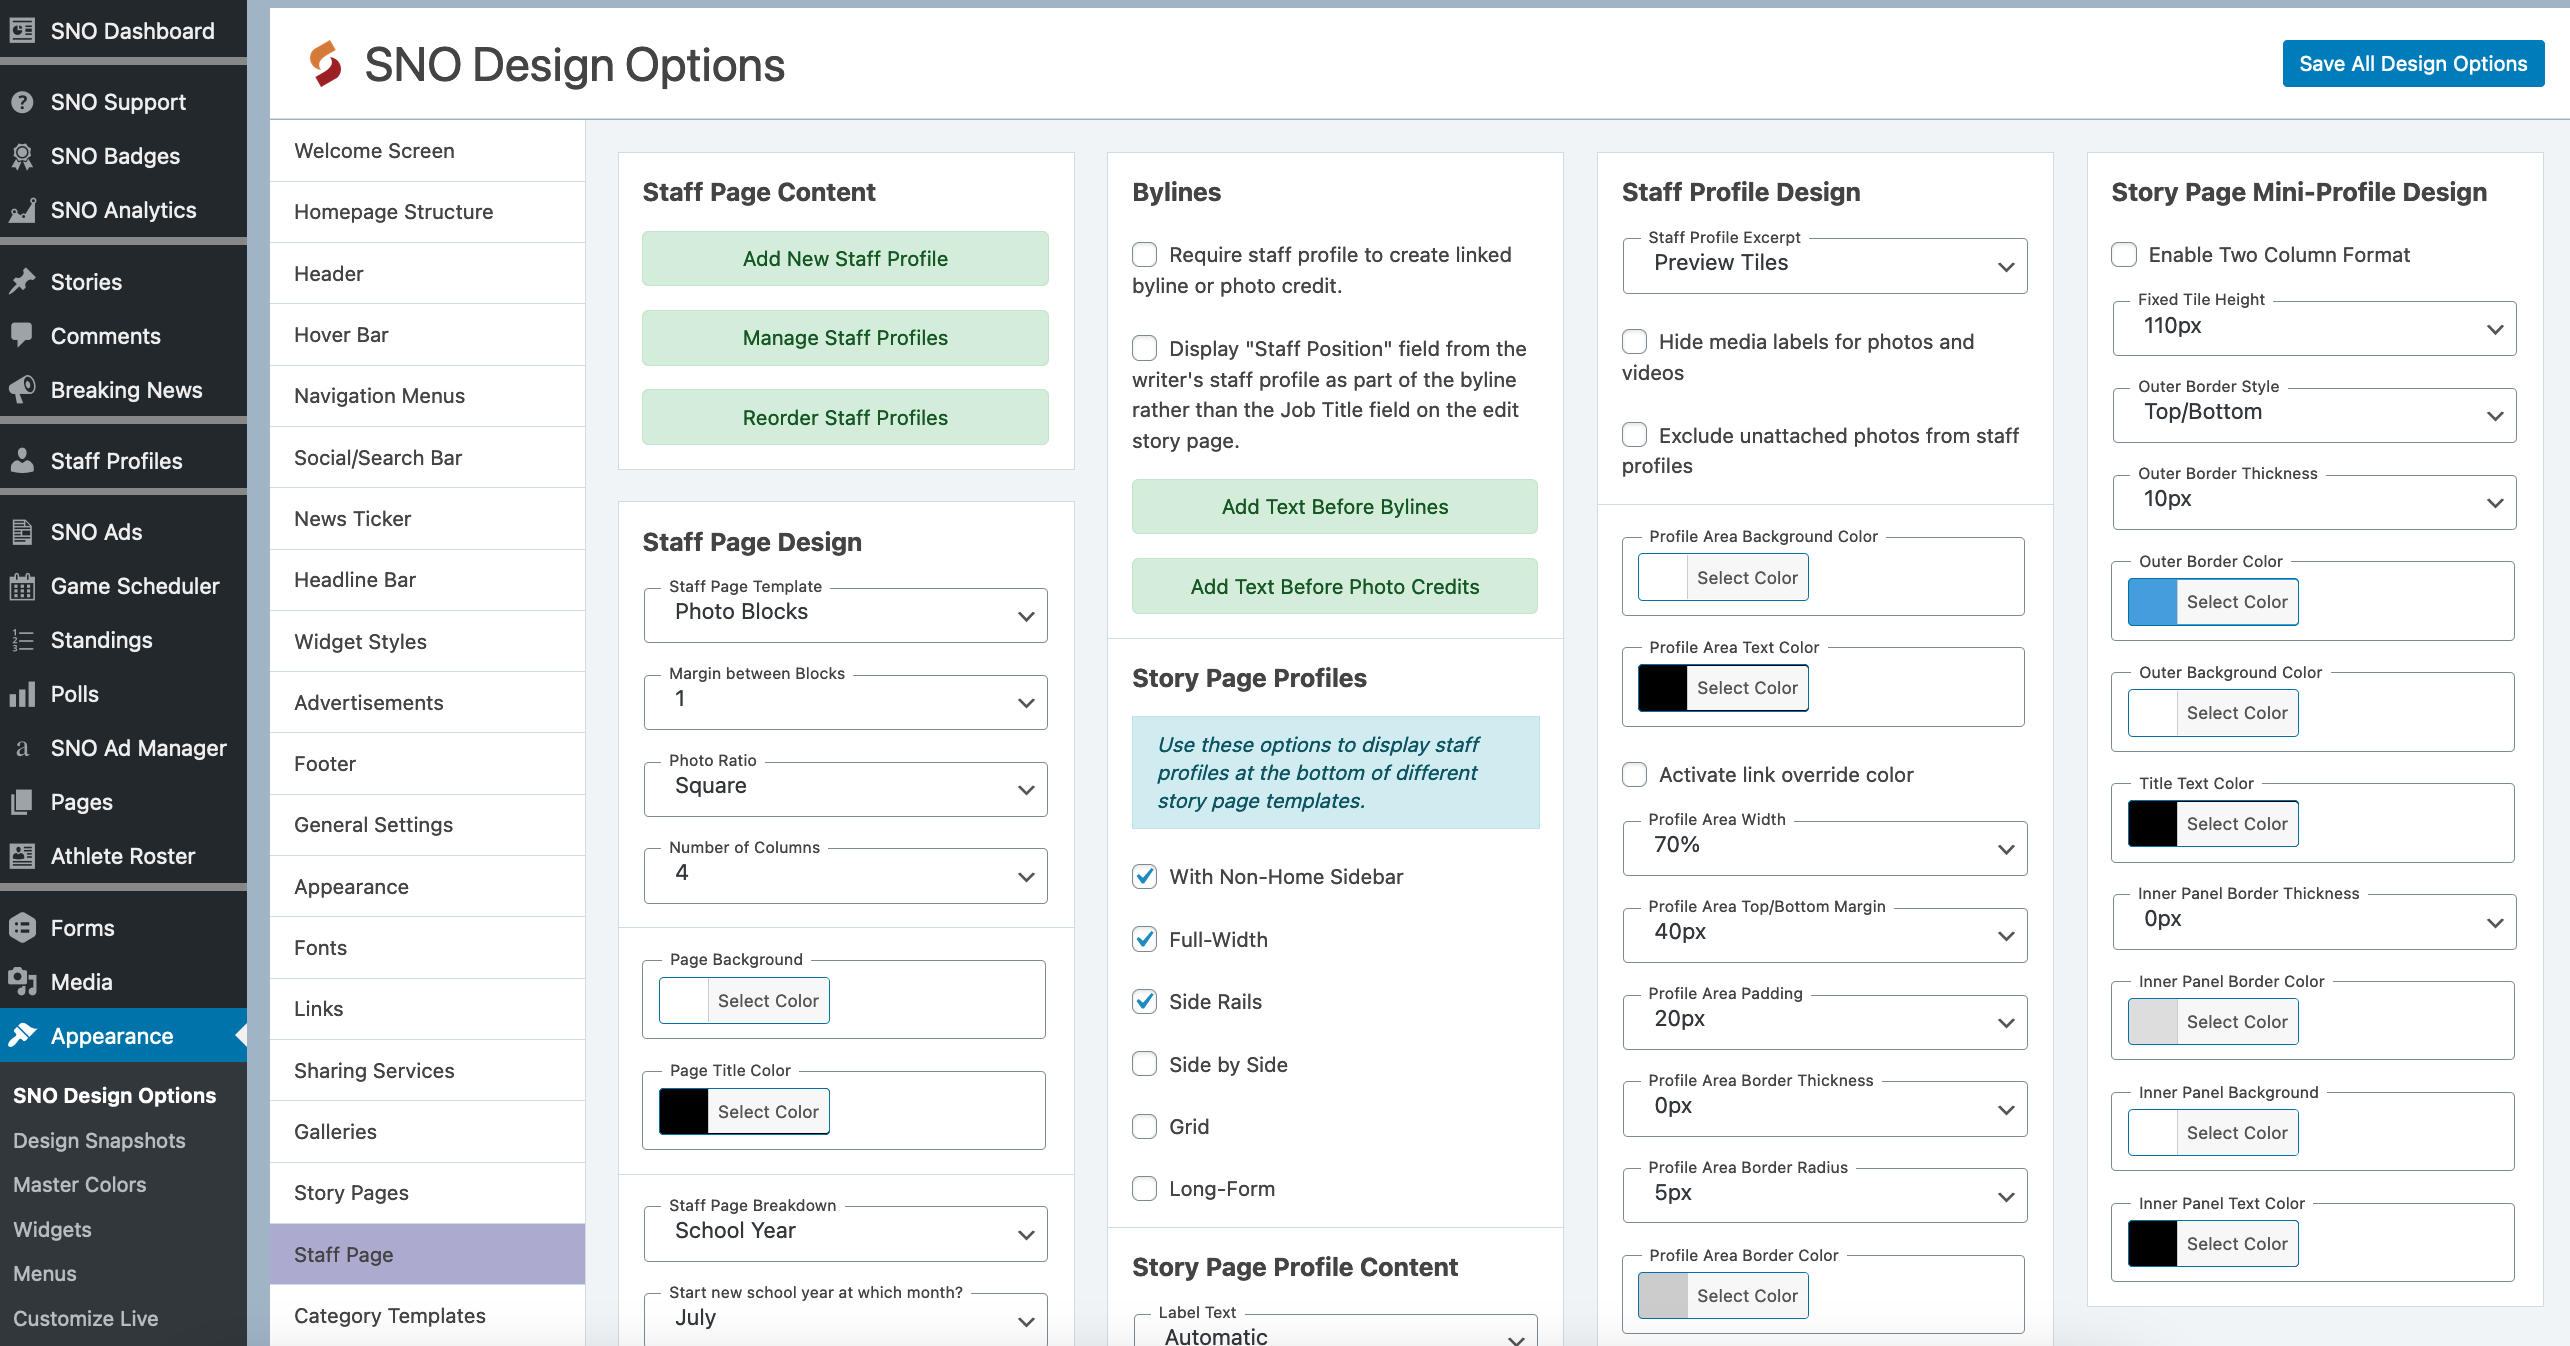This screenshot has width=2570, height=1346.
Task: Toggle Hide media labels for photos checkbox
Action: pyautogui.click(x=1635, y=342)
